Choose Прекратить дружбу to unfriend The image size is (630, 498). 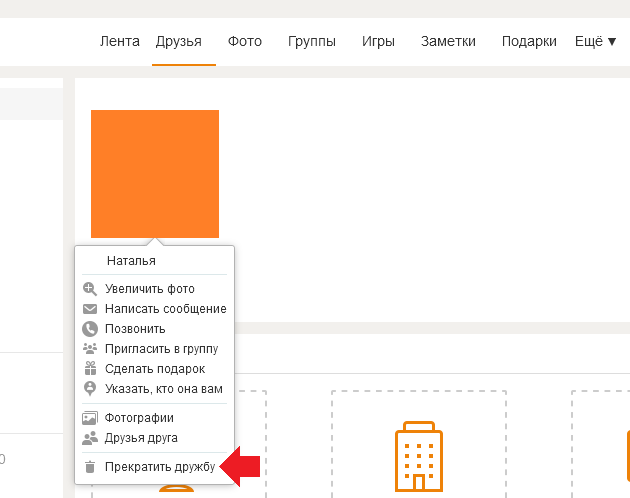[x=160, y=467]
